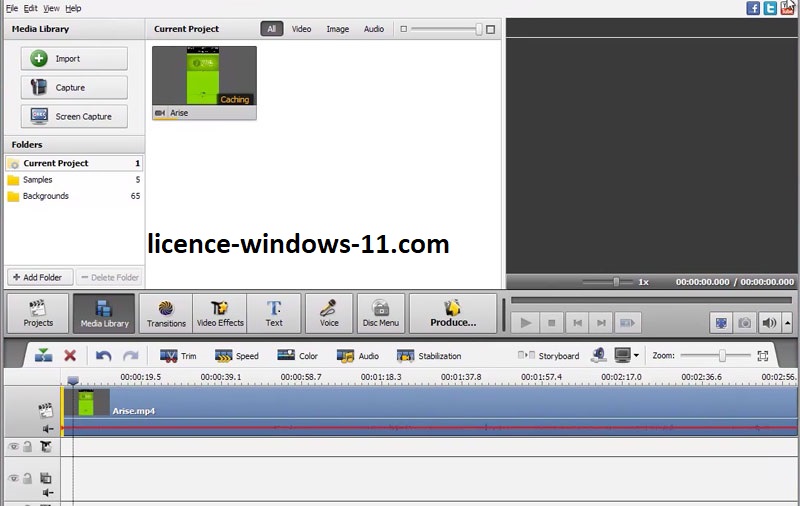Switch to the Video filter tab
This screenshot has width=800, height=506.
pyautogui.click(x=301, y=29)
